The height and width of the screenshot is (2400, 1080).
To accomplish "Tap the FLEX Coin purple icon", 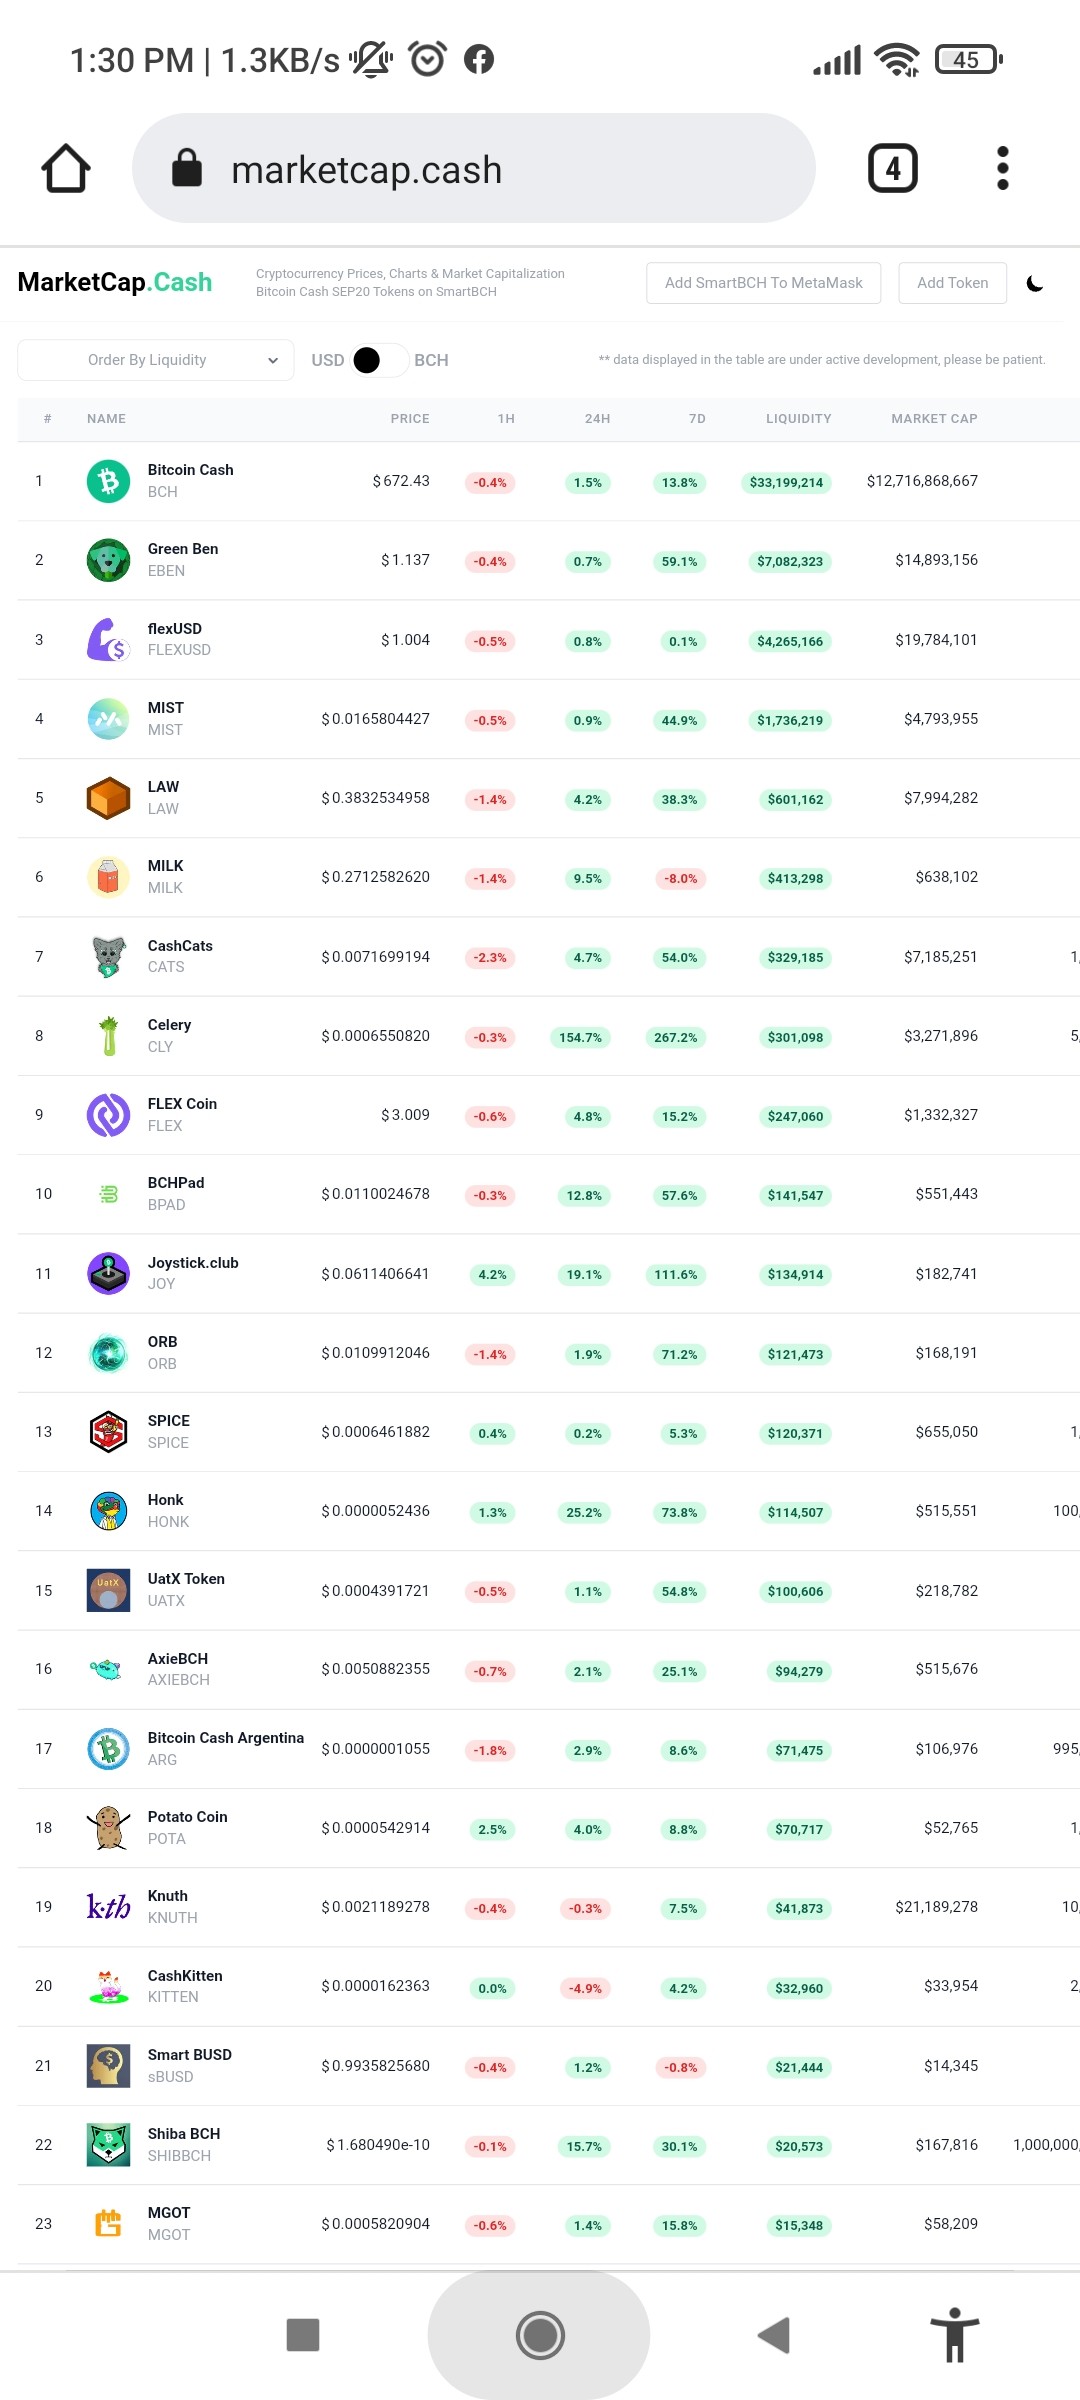I will (108, 1115).
